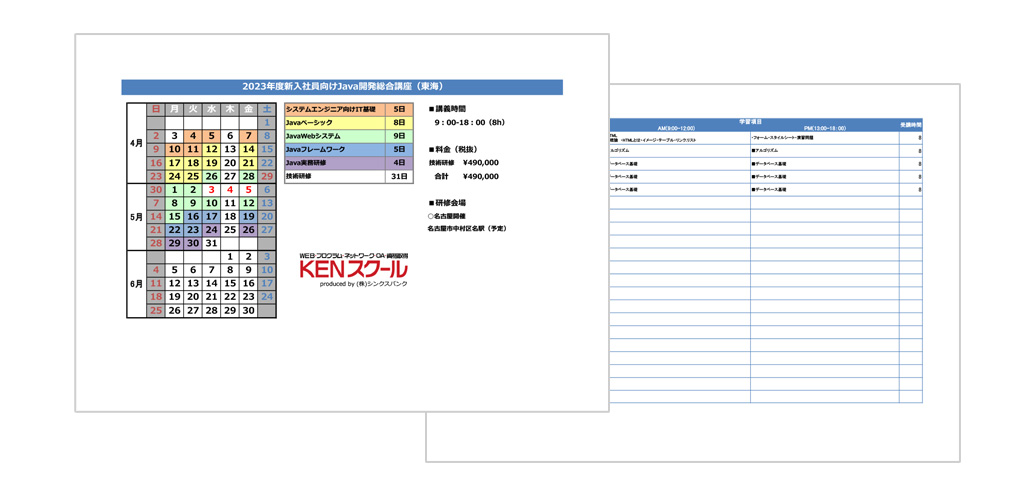Select the blue May 22 cell
Screen dimensions: 1036x496
174,230
